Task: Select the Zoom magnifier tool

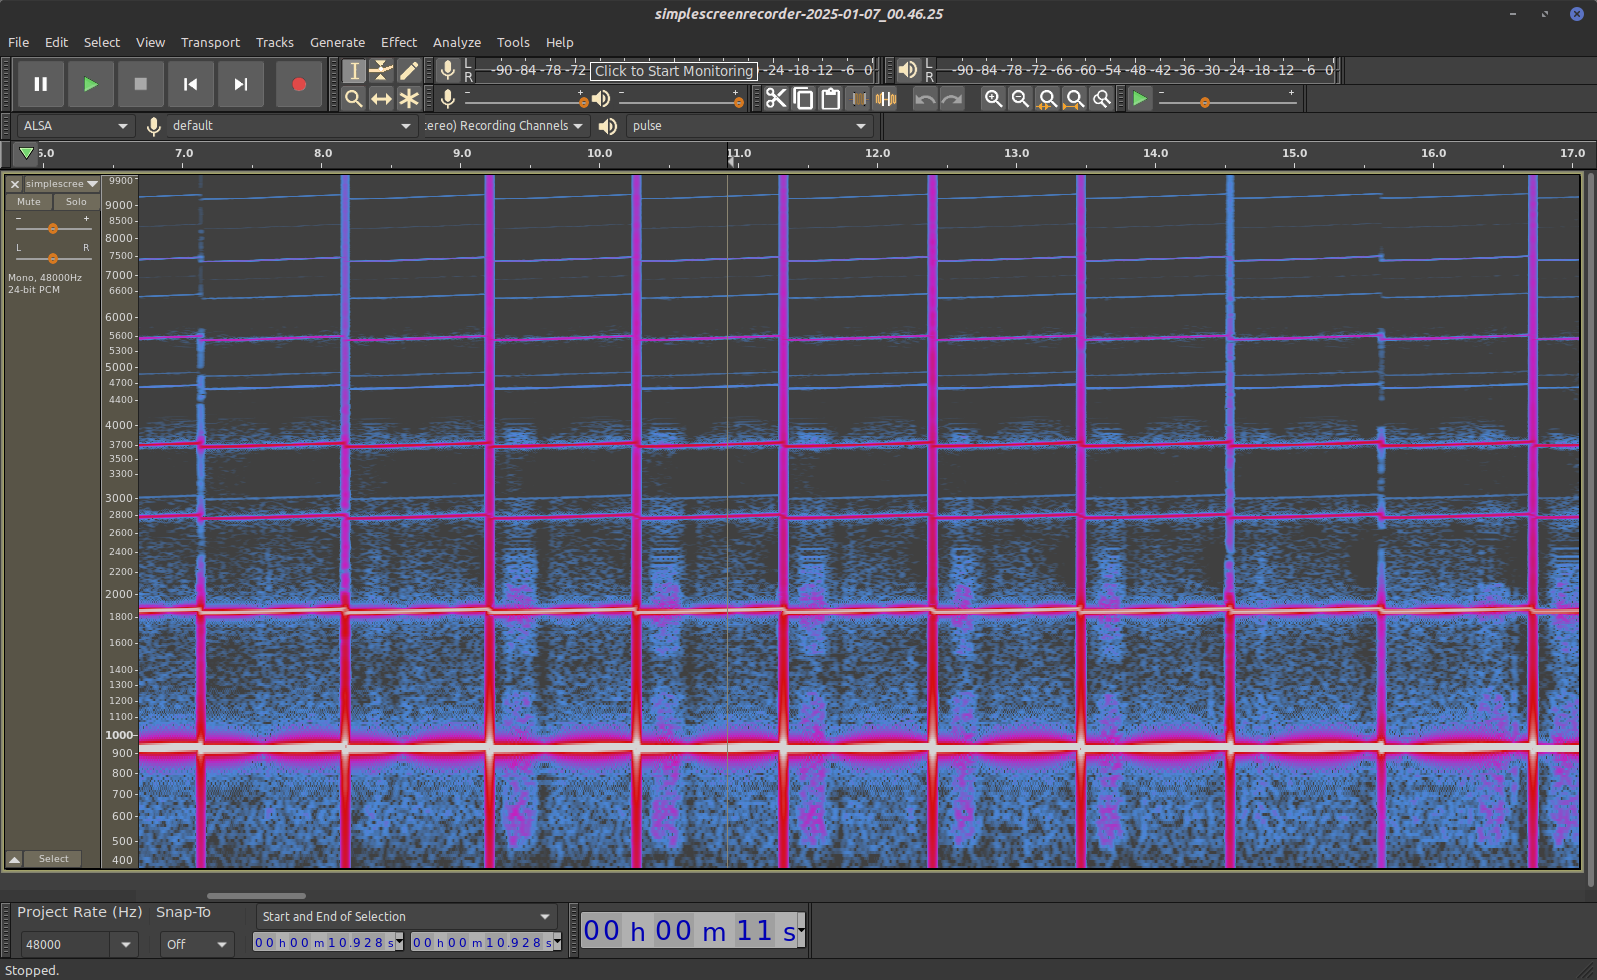Action: click(354, 98)
